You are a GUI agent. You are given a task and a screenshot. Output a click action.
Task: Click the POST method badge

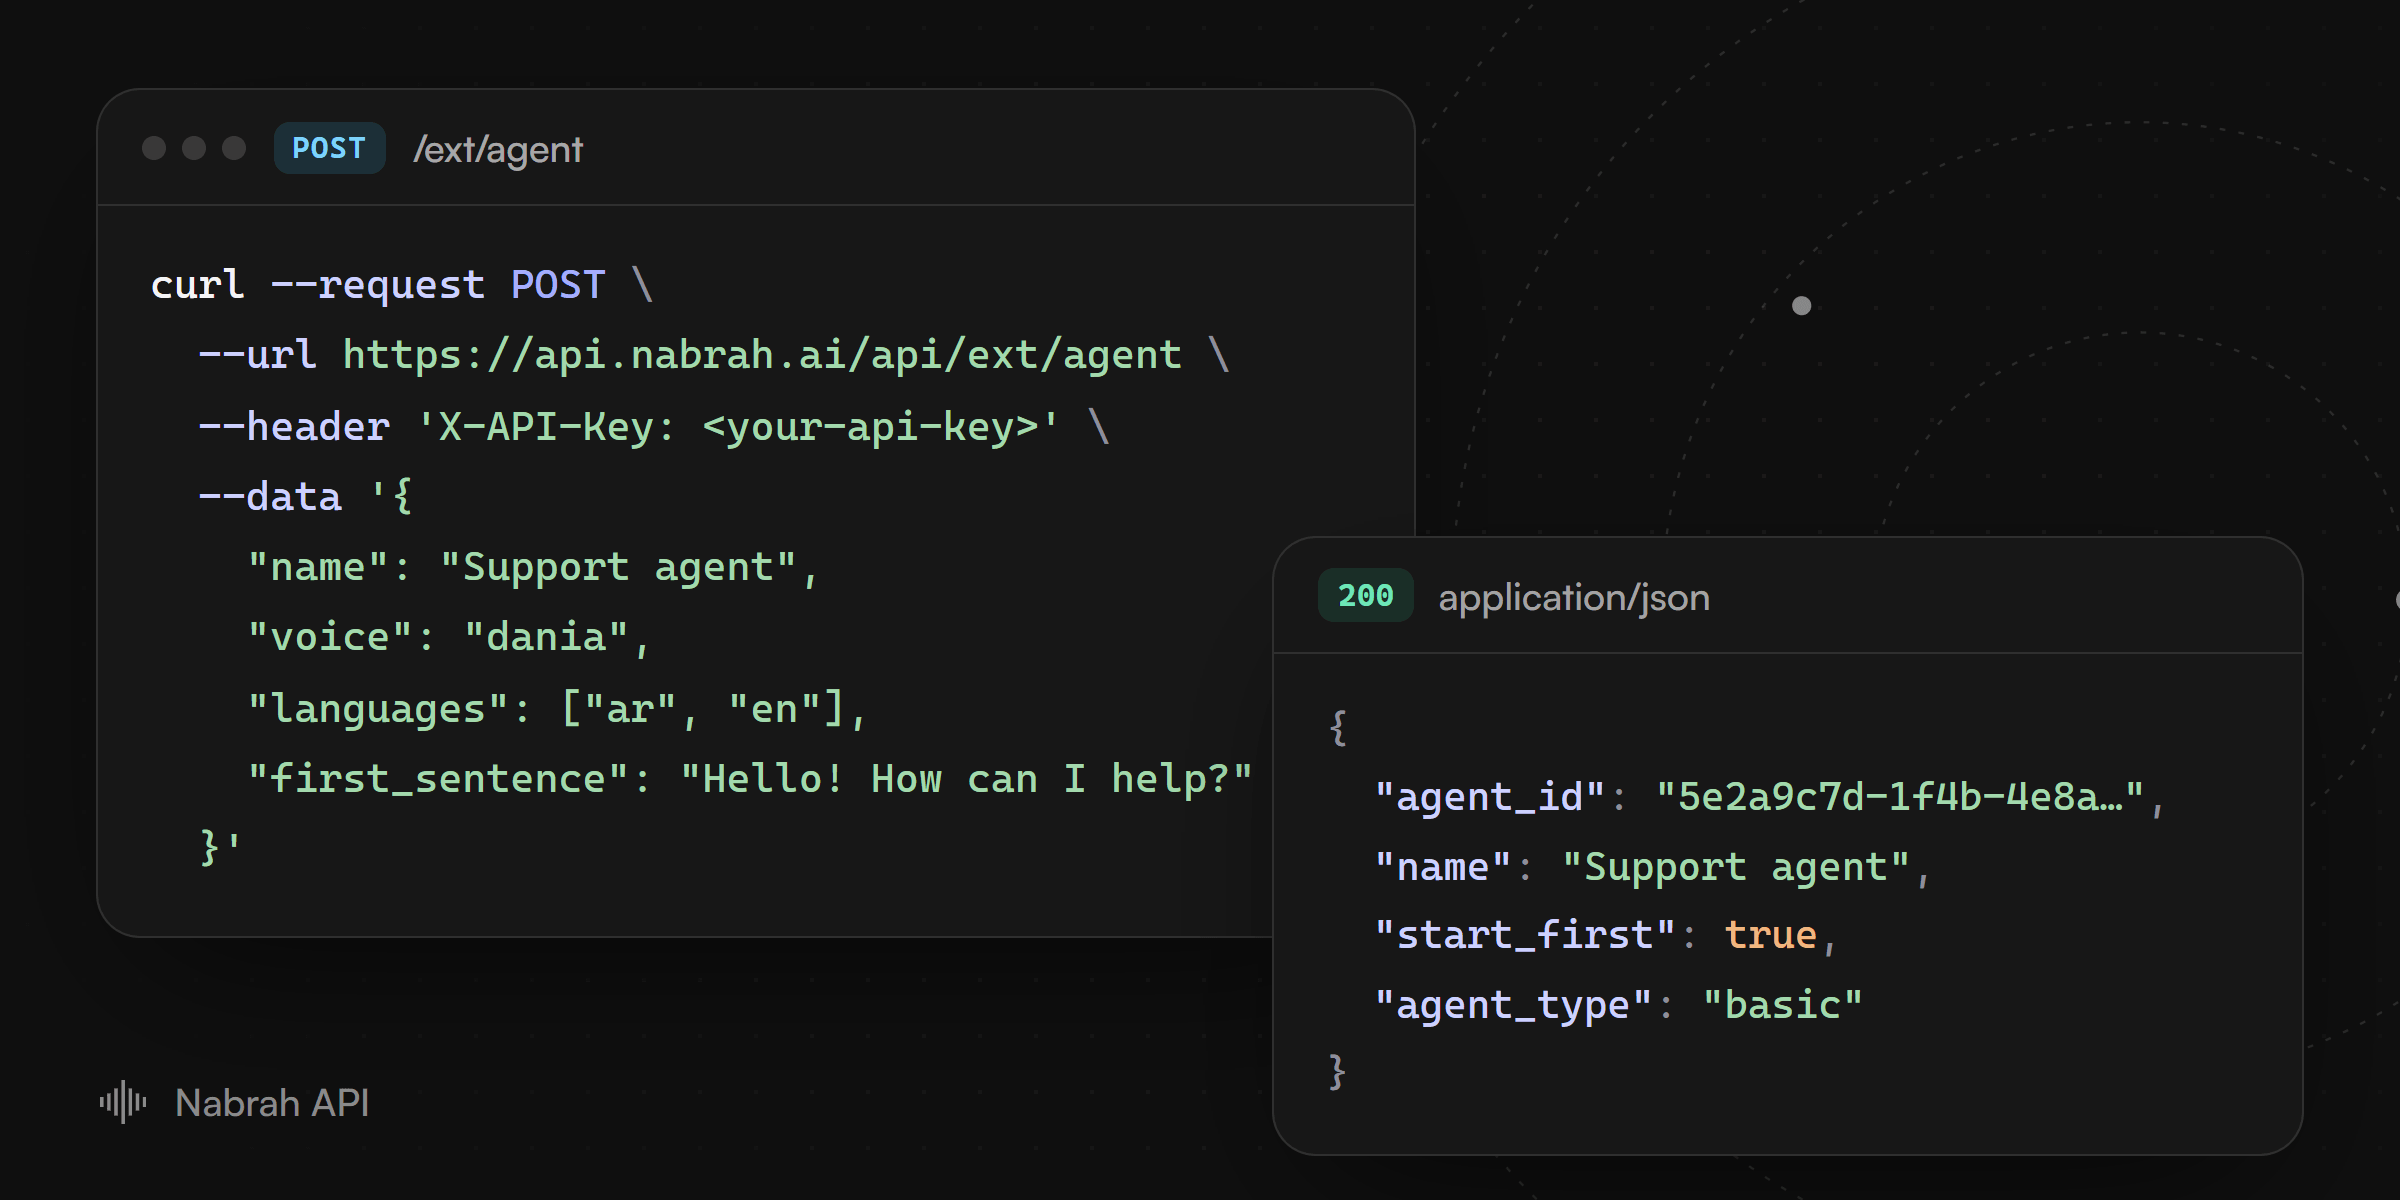click(329, 148)
